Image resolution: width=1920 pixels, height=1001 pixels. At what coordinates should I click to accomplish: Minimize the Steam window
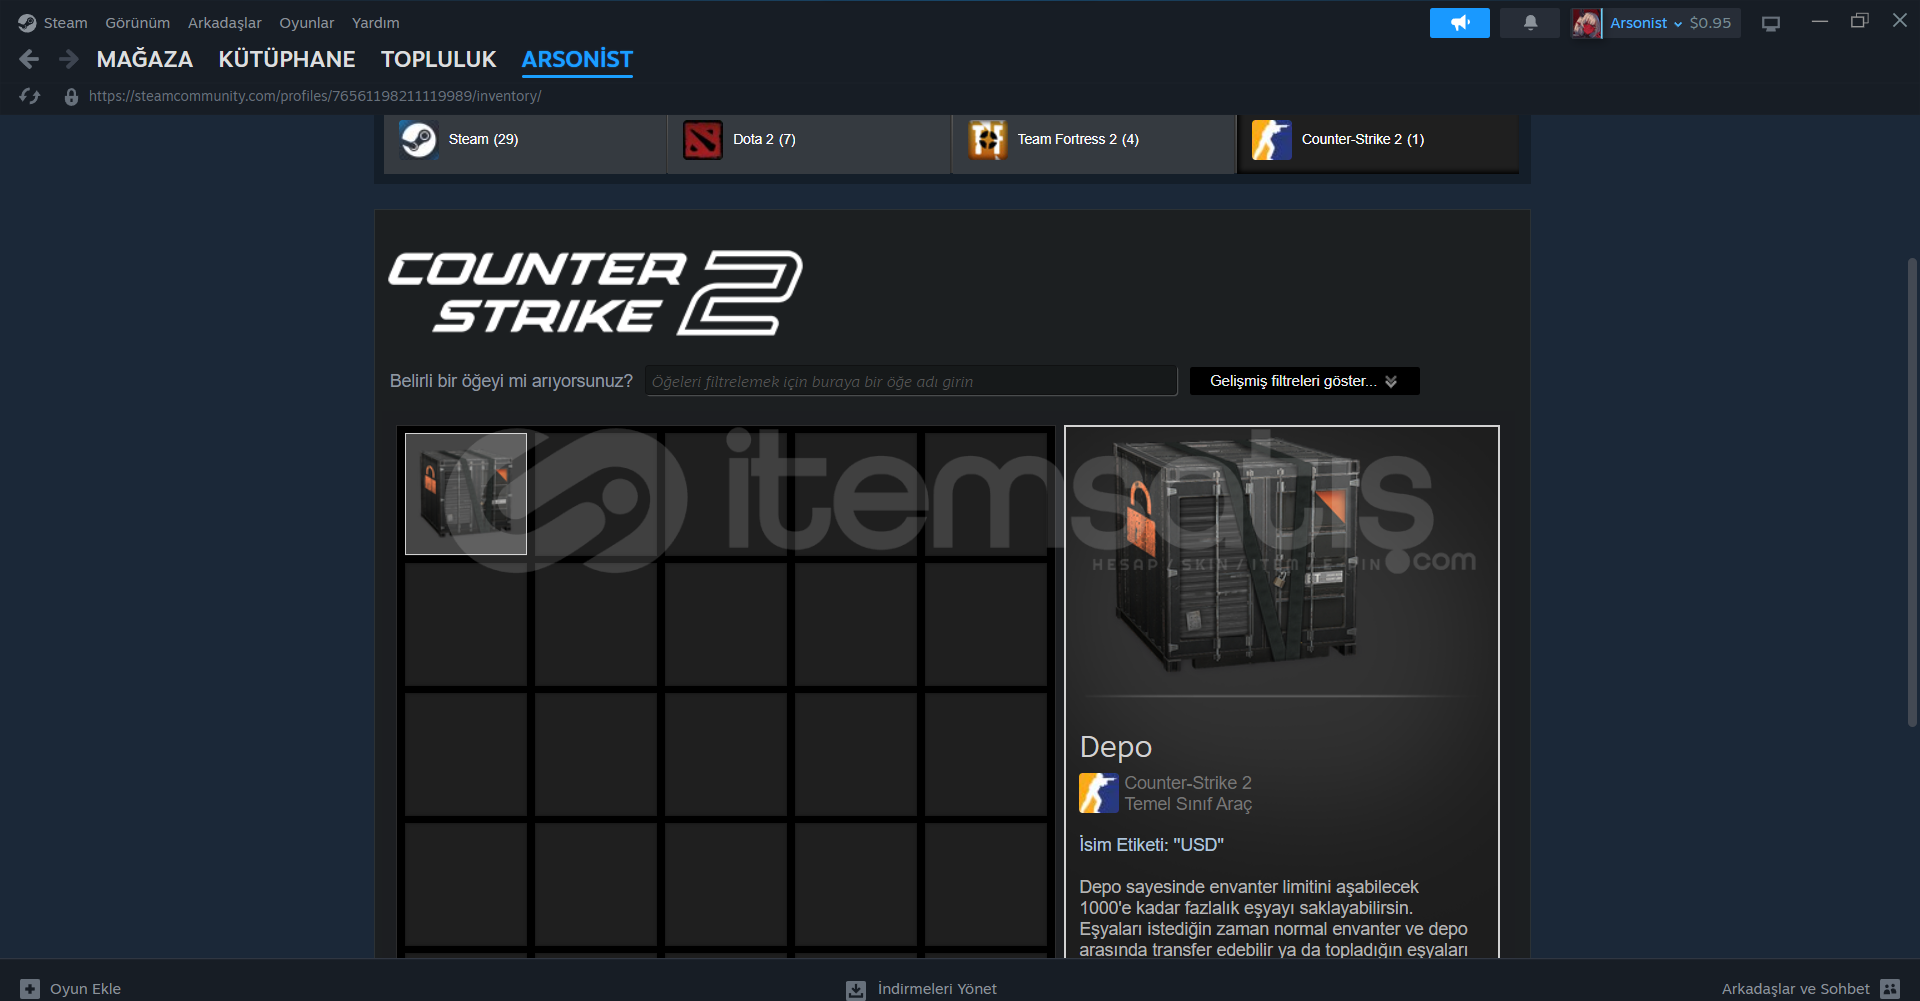[1820, 21]
